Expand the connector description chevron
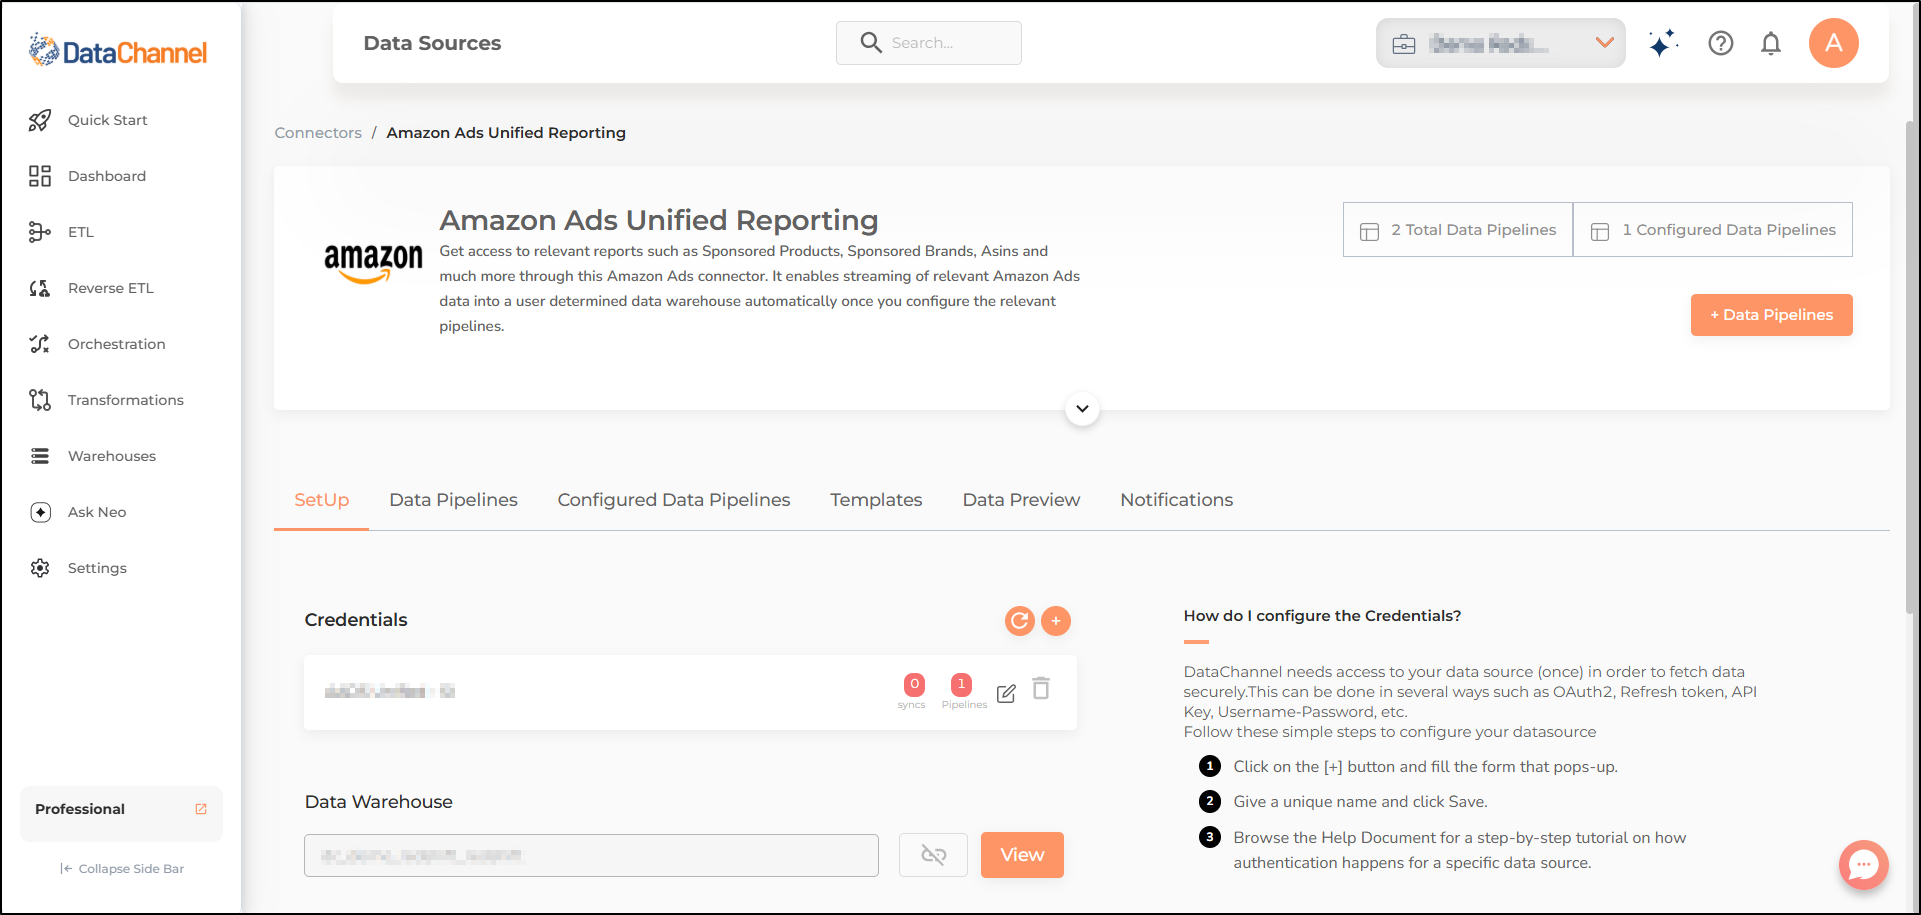Image resolution: width=1921 pixels, height=915 pixels. pos(1082,409)
